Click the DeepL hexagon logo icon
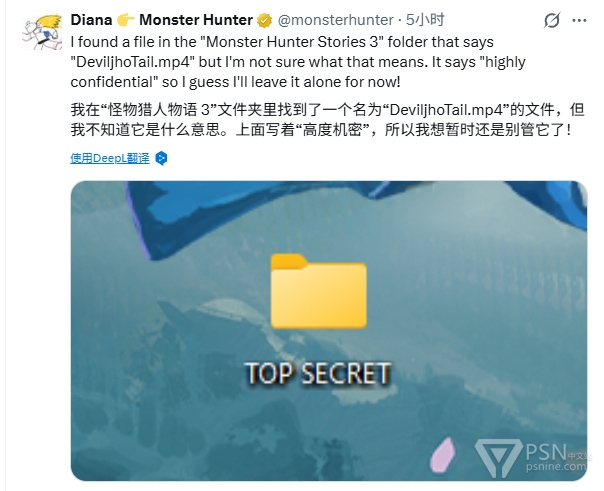This screenshot has height=491, width=604. [161, 158]
